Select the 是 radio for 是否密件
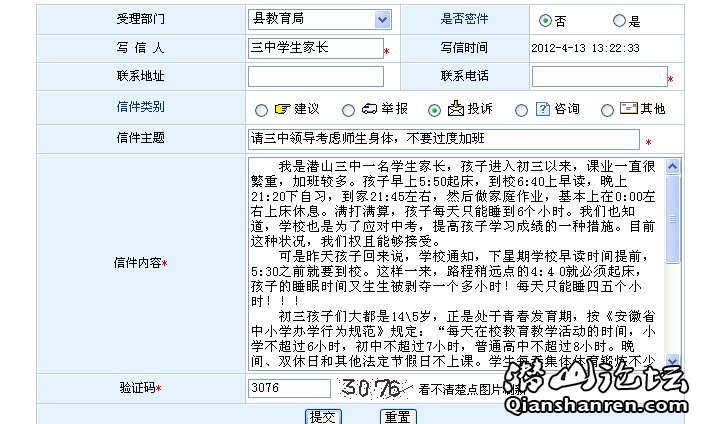 click(x=619, y=21)
